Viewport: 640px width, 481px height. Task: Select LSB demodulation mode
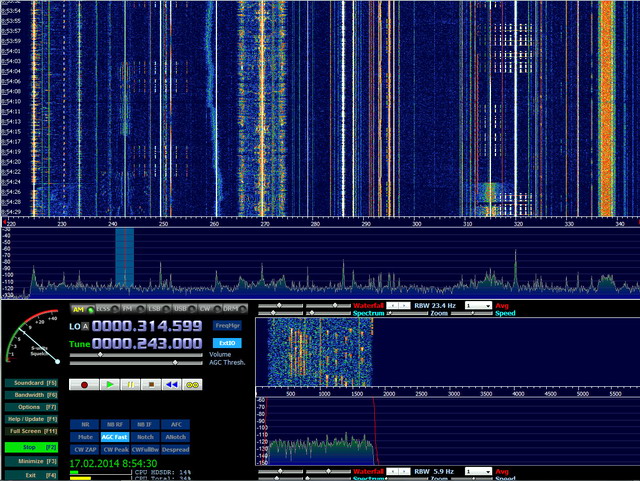(x=159, y=309)
